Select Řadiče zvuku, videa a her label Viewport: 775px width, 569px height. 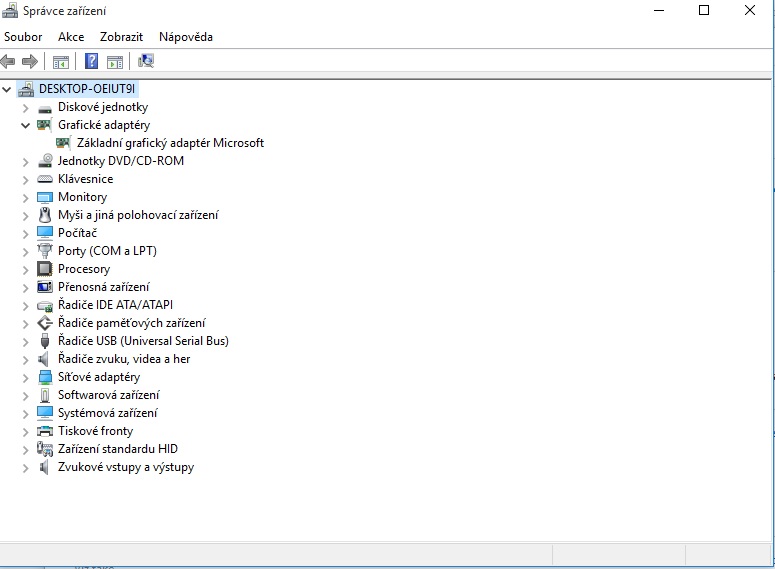(x=124, y=359)
